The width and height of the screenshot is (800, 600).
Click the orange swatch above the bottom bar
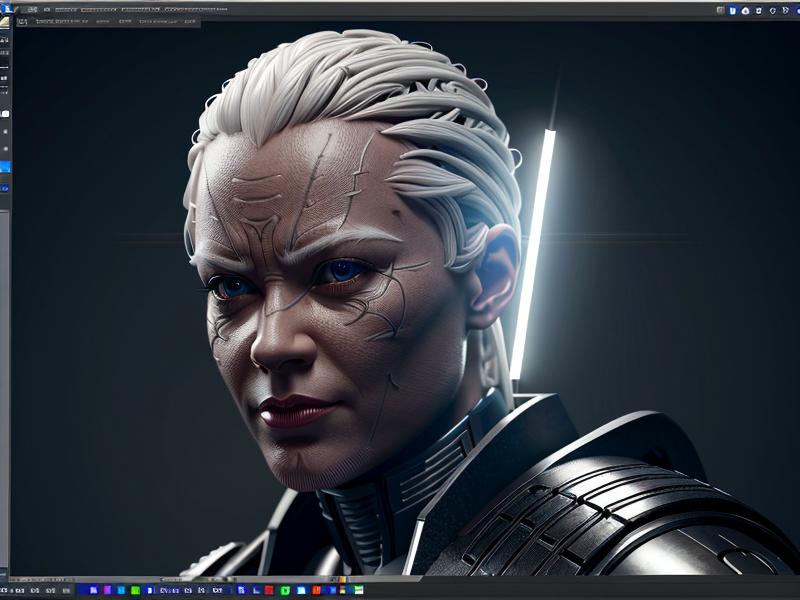[343, 580]
